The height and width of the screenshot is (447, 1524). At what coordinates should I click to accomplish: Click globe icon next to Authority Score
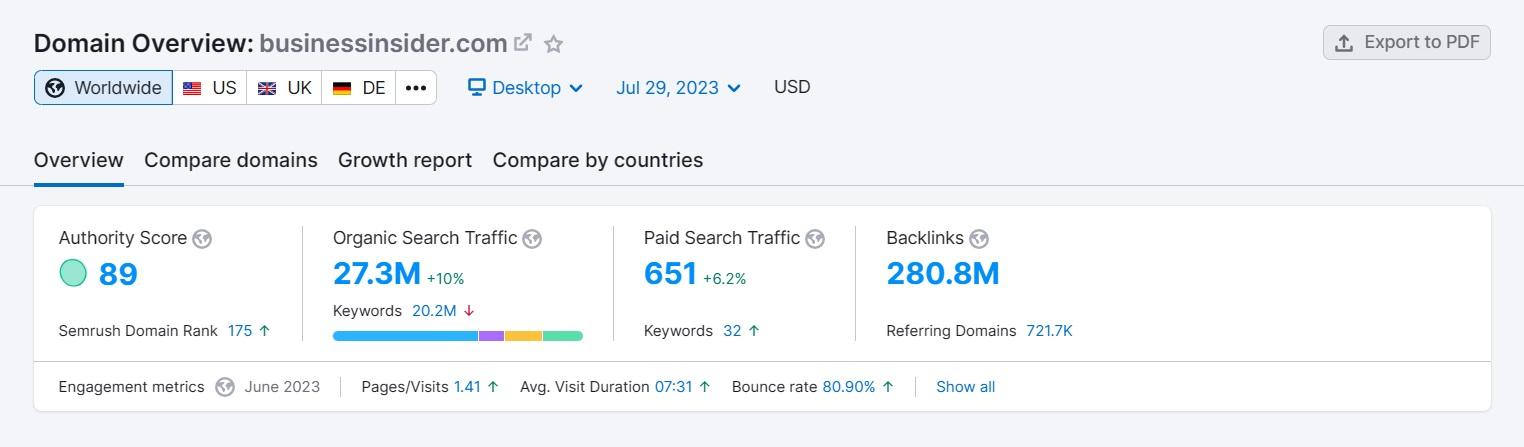202,239
